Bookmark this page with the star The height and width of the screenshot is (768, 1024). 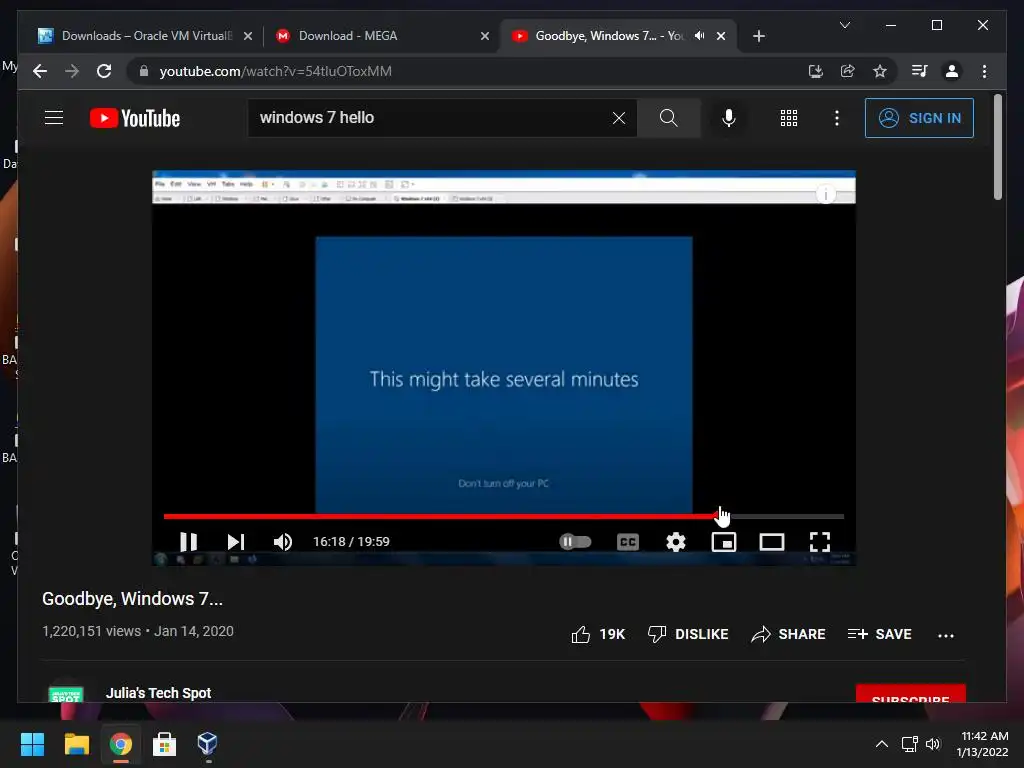880,71
